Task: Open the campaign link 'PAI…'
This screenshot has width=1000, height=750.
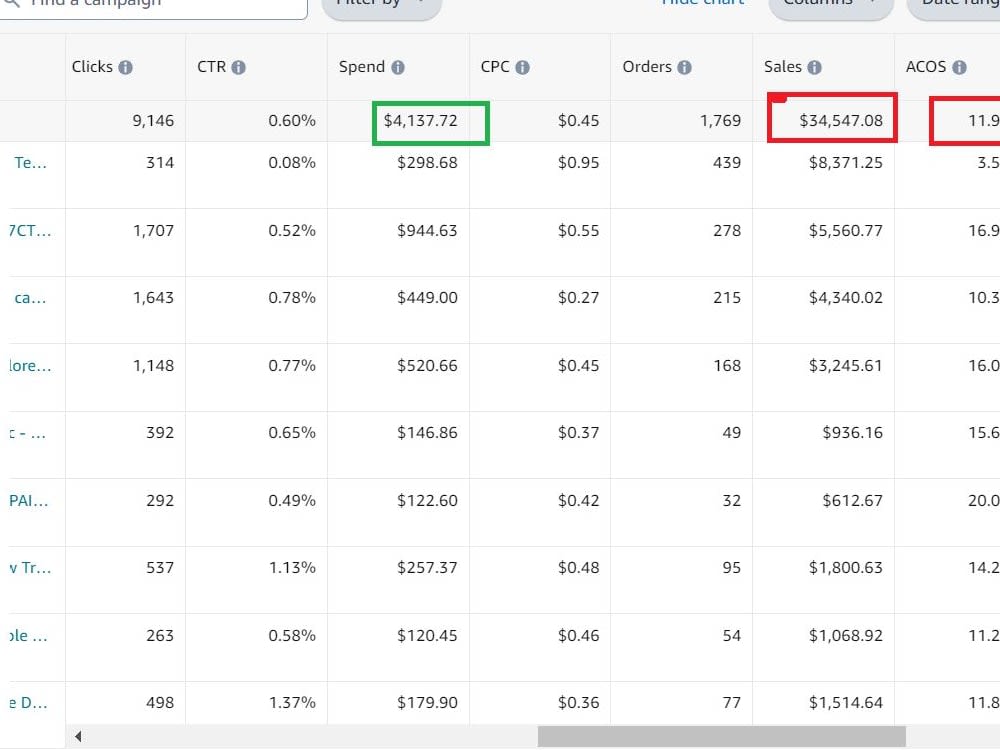Action: click(x=29, y=501)
